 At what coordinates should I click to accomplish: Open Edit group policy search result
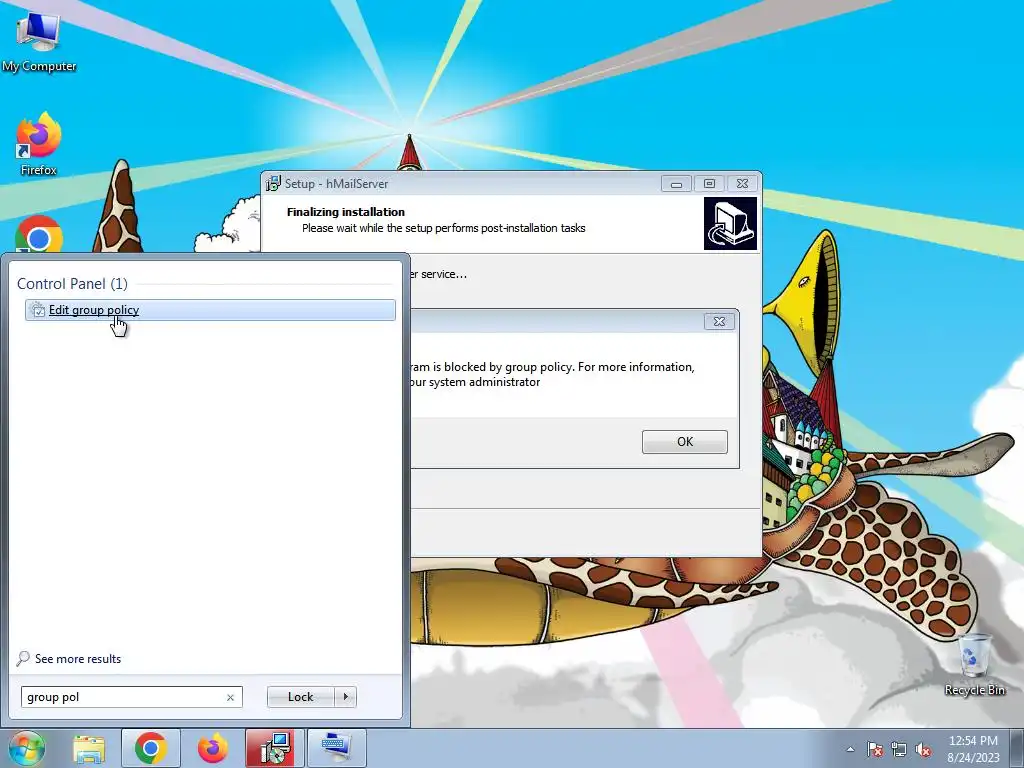click(210, 310)
